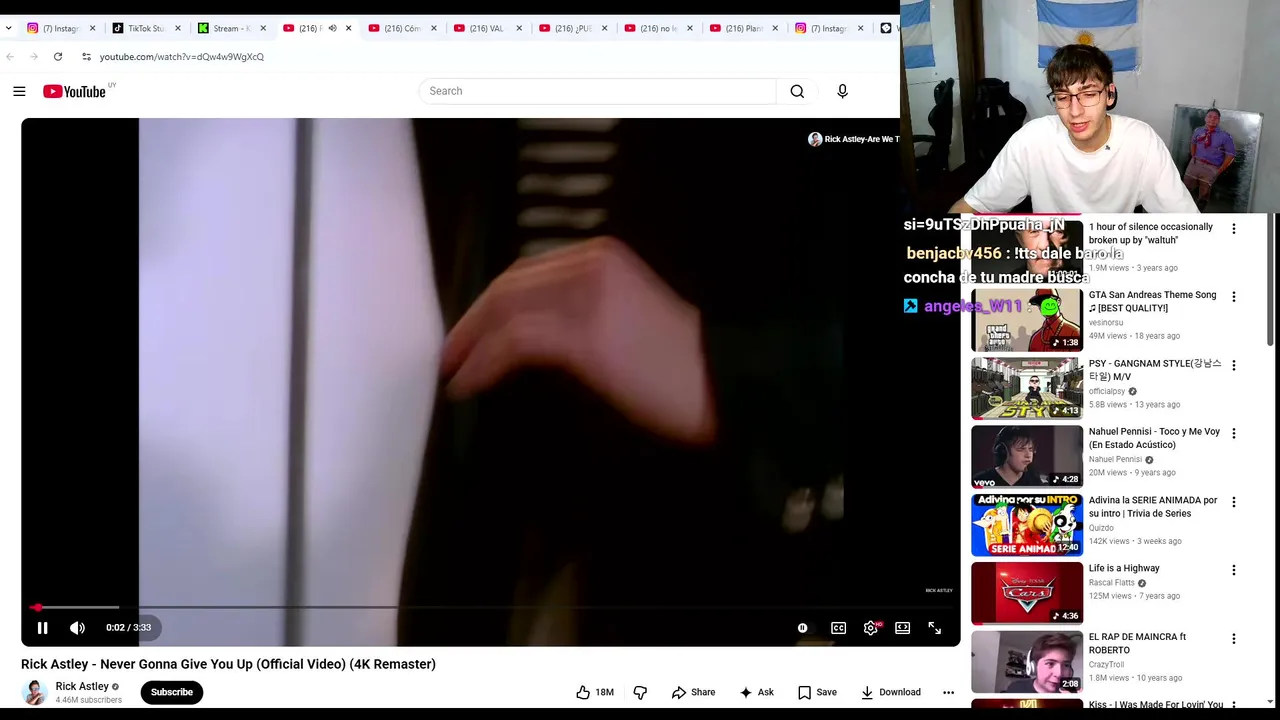Share the Rick Astley video
The image size is (1280, 720).
tap(693, 692)
